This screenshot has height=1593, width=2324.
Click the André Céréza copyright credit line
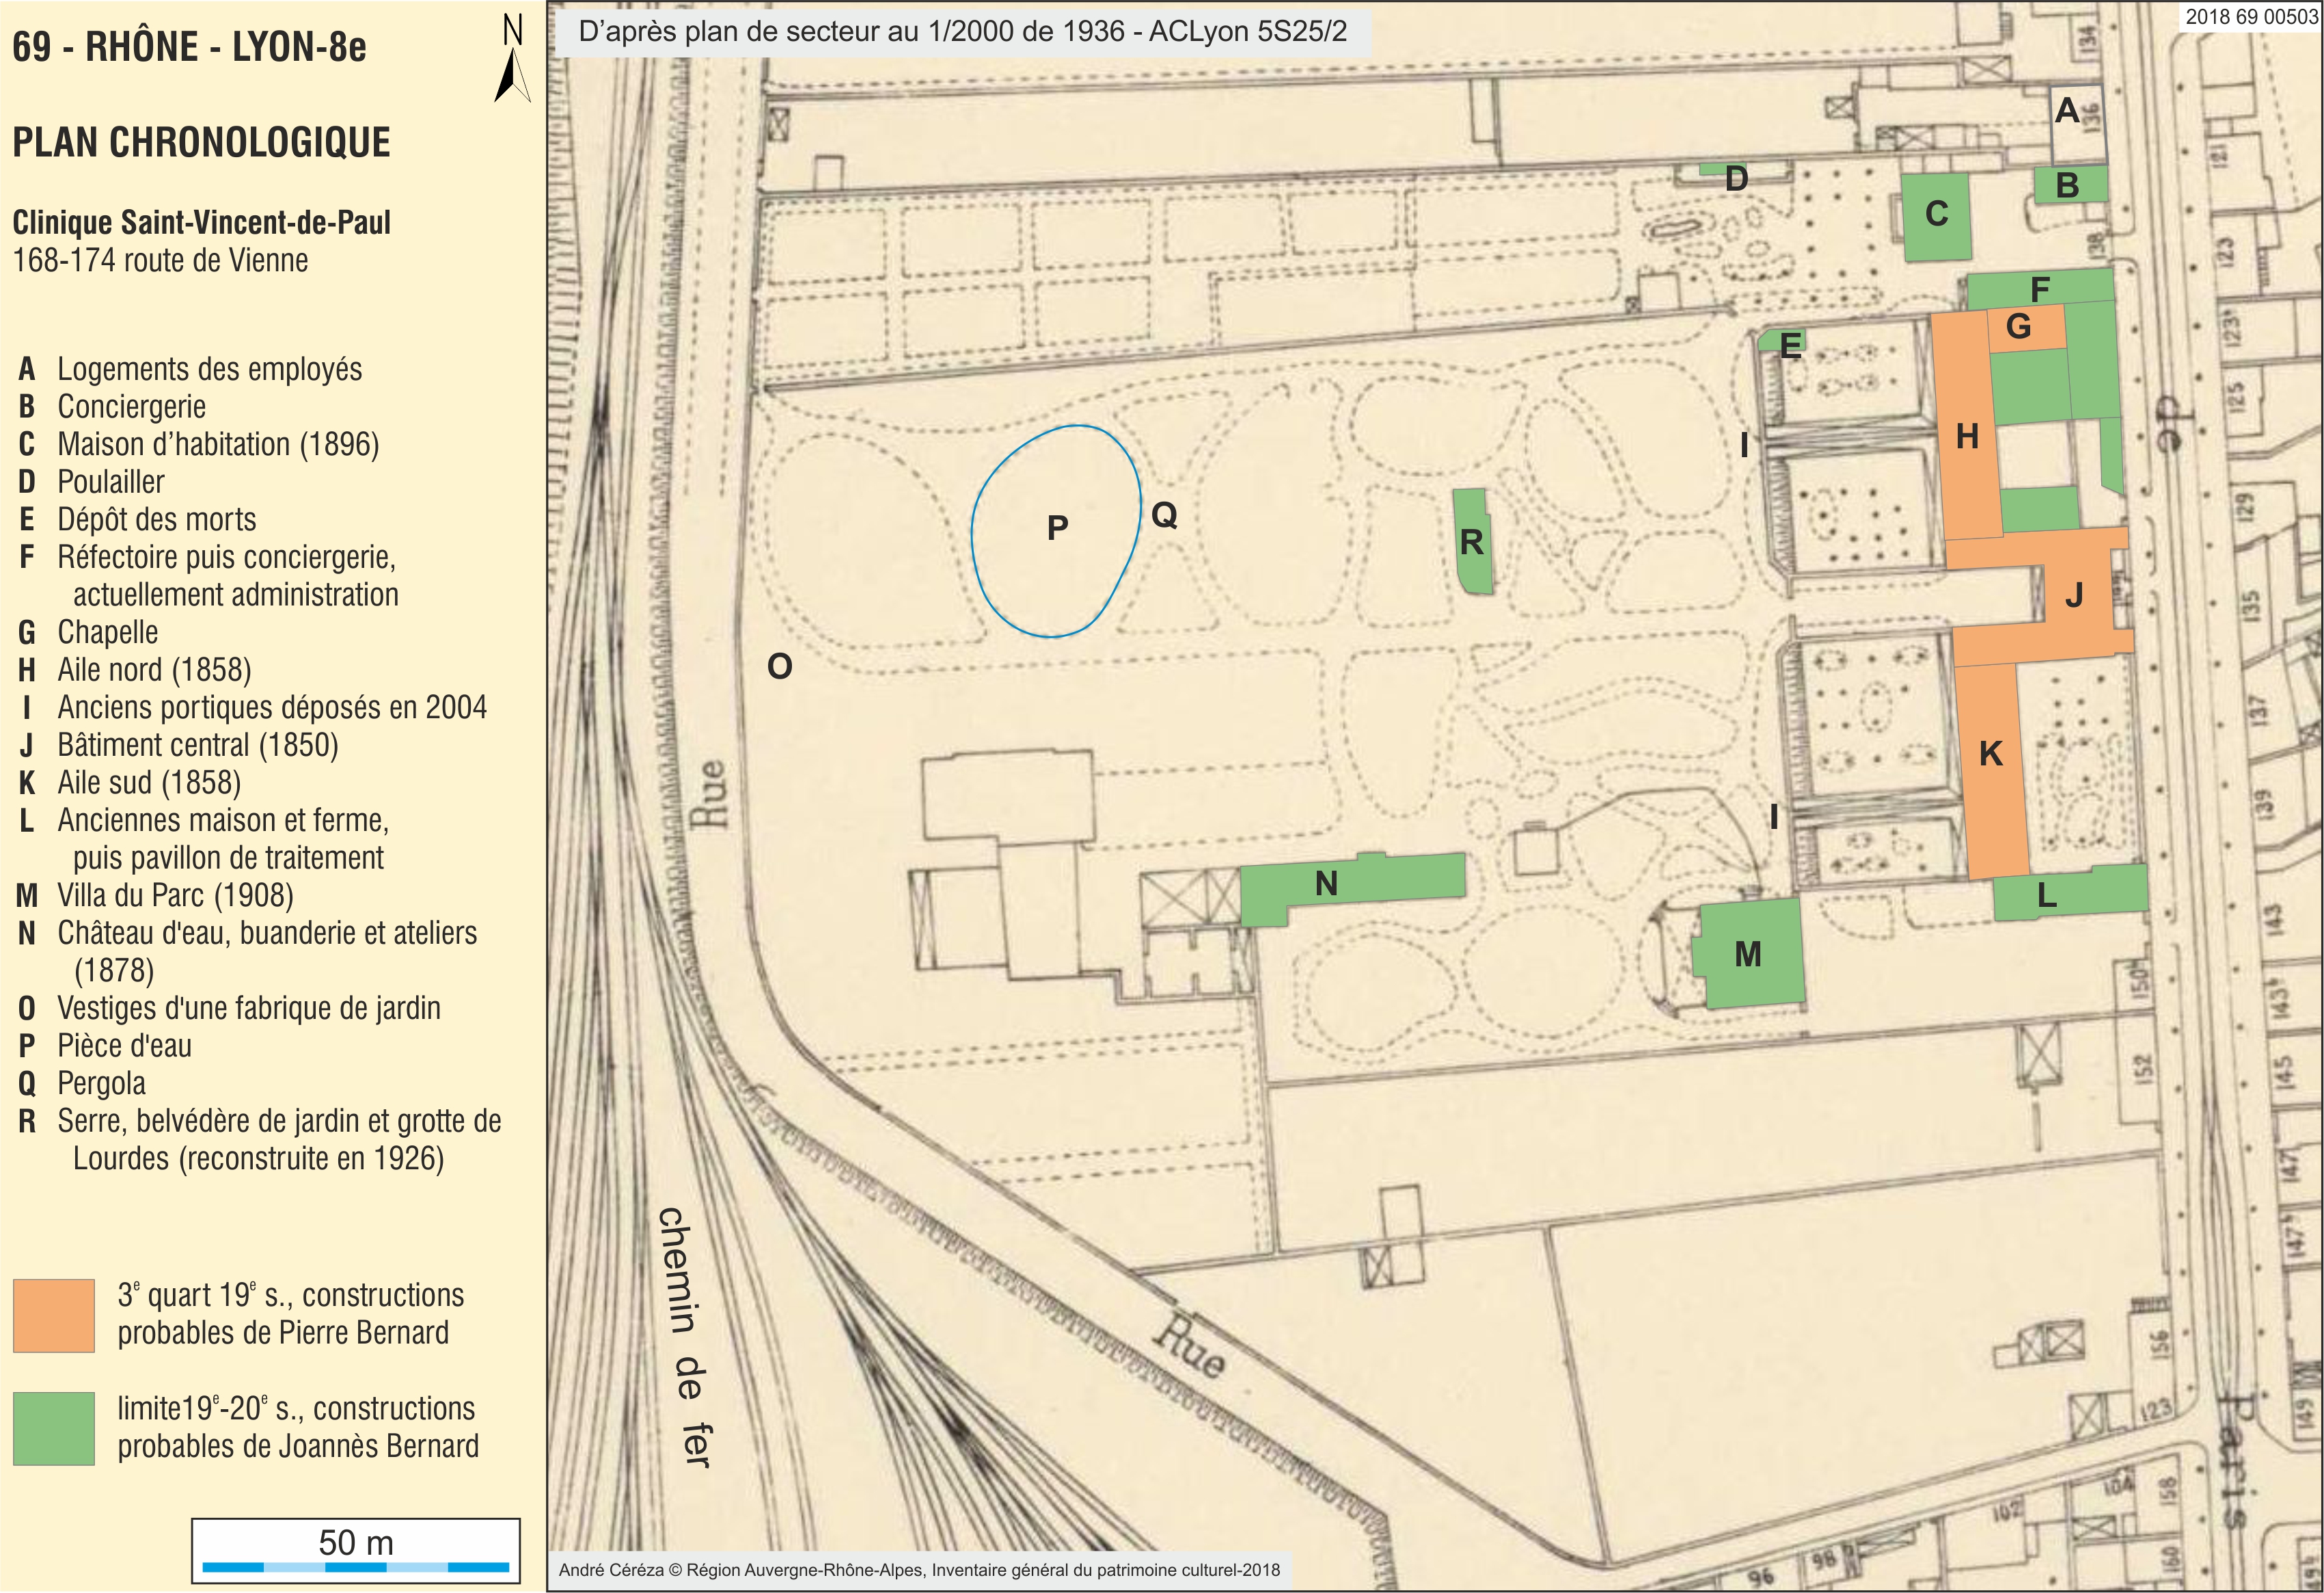tap(919, 1570)
